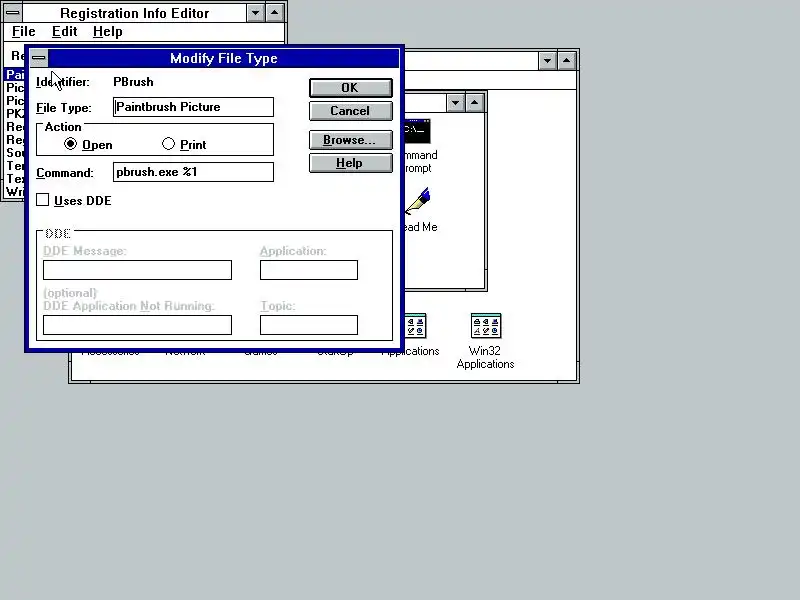Select the Open action radio button
This screenshot has width=800, height=600.
pyautogui.click(x=70, y=144)
